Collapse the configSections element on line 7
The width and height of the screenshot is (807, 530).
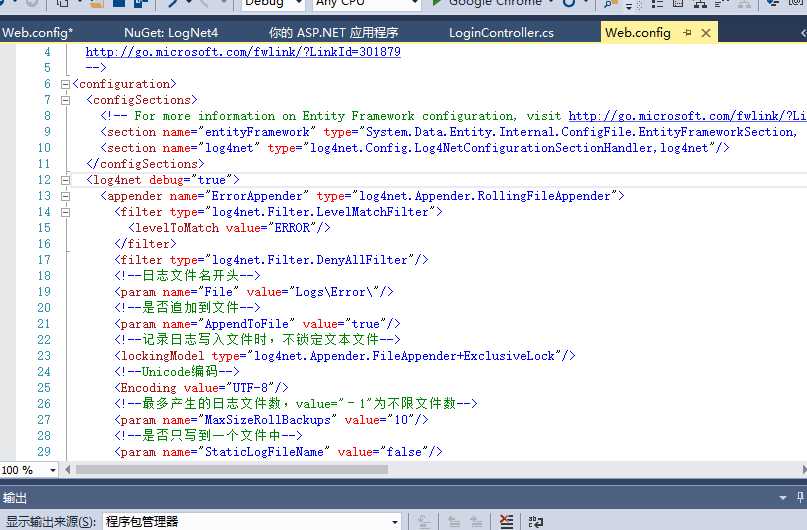click(x=65, y=100)
